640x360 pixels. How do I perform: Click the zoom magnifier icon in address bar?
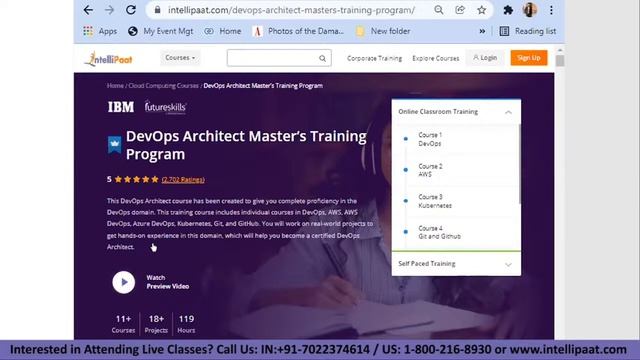439,10
